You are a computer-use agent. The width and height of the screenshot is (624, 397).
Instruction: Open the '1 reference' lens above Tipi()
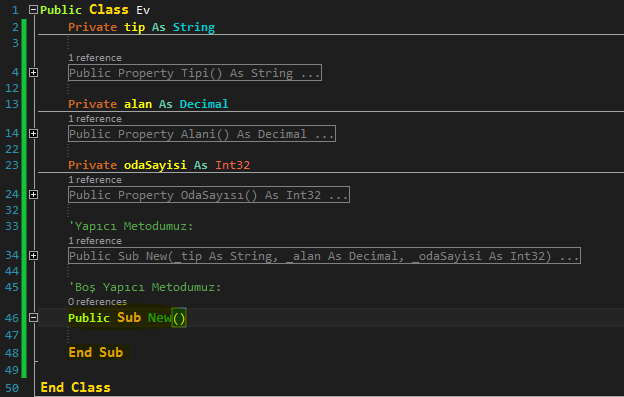click(x=95, y=58)
